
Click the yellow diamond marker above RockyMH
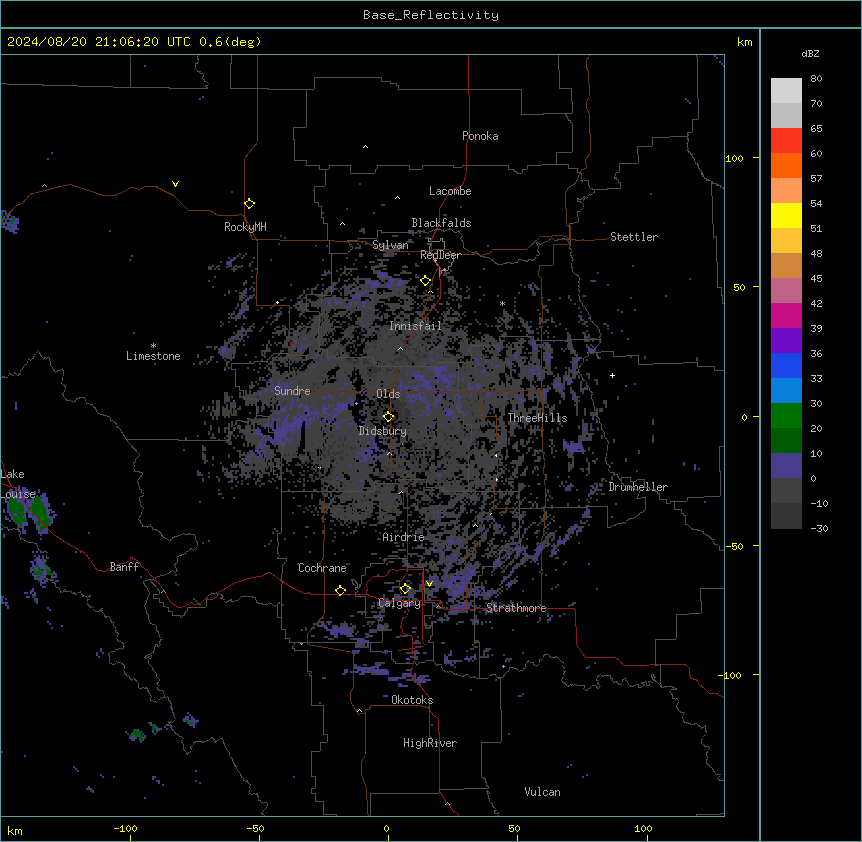click(249, 204)
